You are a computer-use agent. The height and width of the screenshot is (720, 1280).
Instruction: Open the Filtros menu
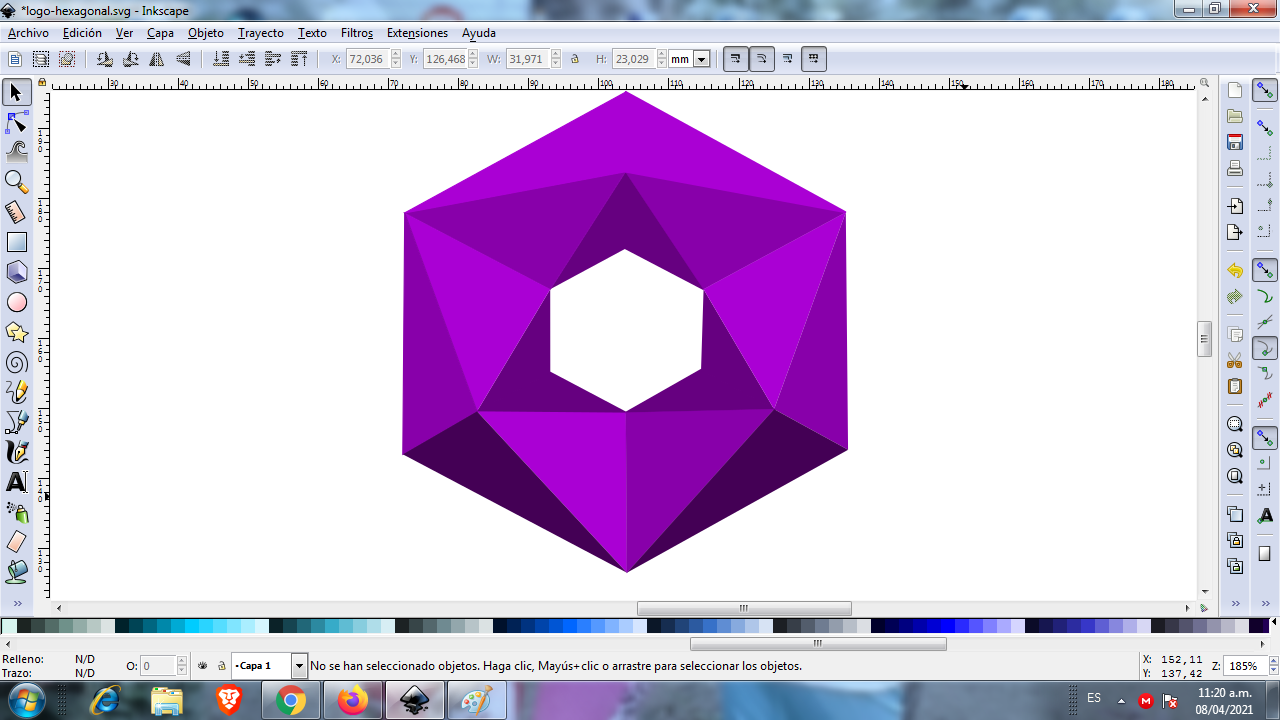[357, 33]
